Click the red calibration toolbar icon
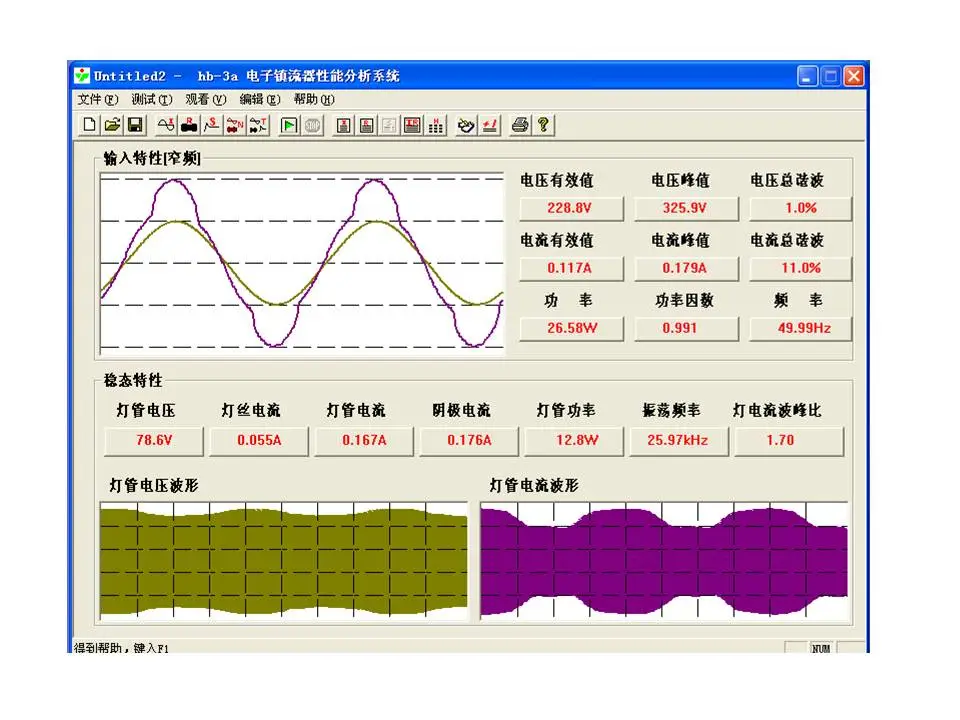The image size is (960, 720). [x=489, y=125]
